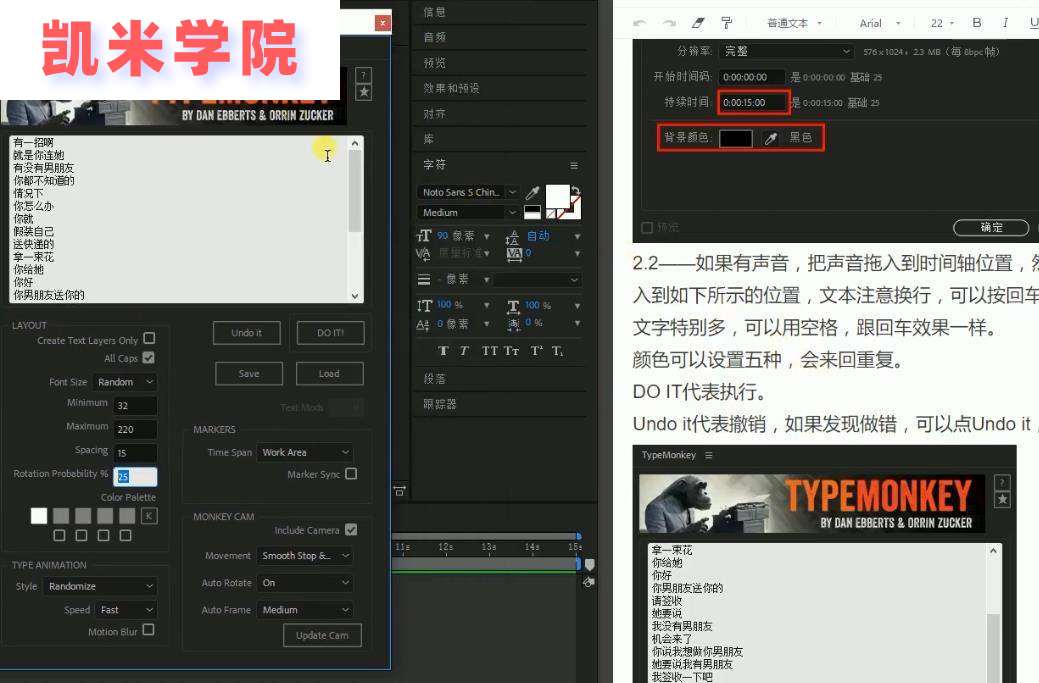Enable Create Text Layers Only checkbox
1039x683 pixels.
(149, 339)
